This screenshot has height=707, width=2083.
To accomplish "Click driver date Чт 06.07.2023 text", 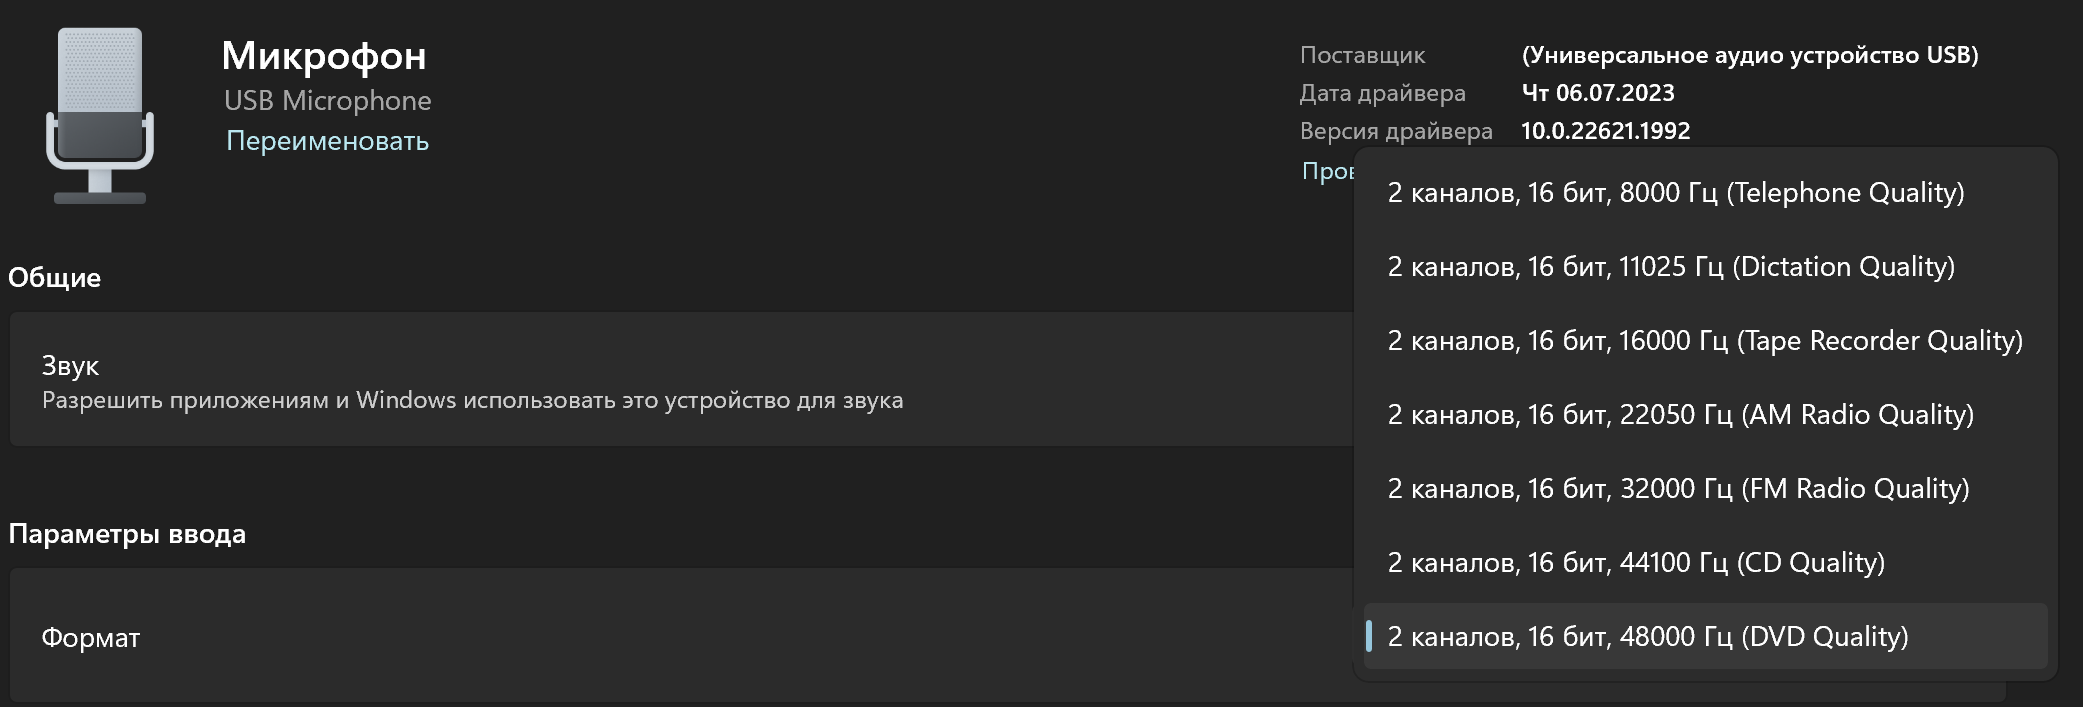I will [x=1597, y=93].
